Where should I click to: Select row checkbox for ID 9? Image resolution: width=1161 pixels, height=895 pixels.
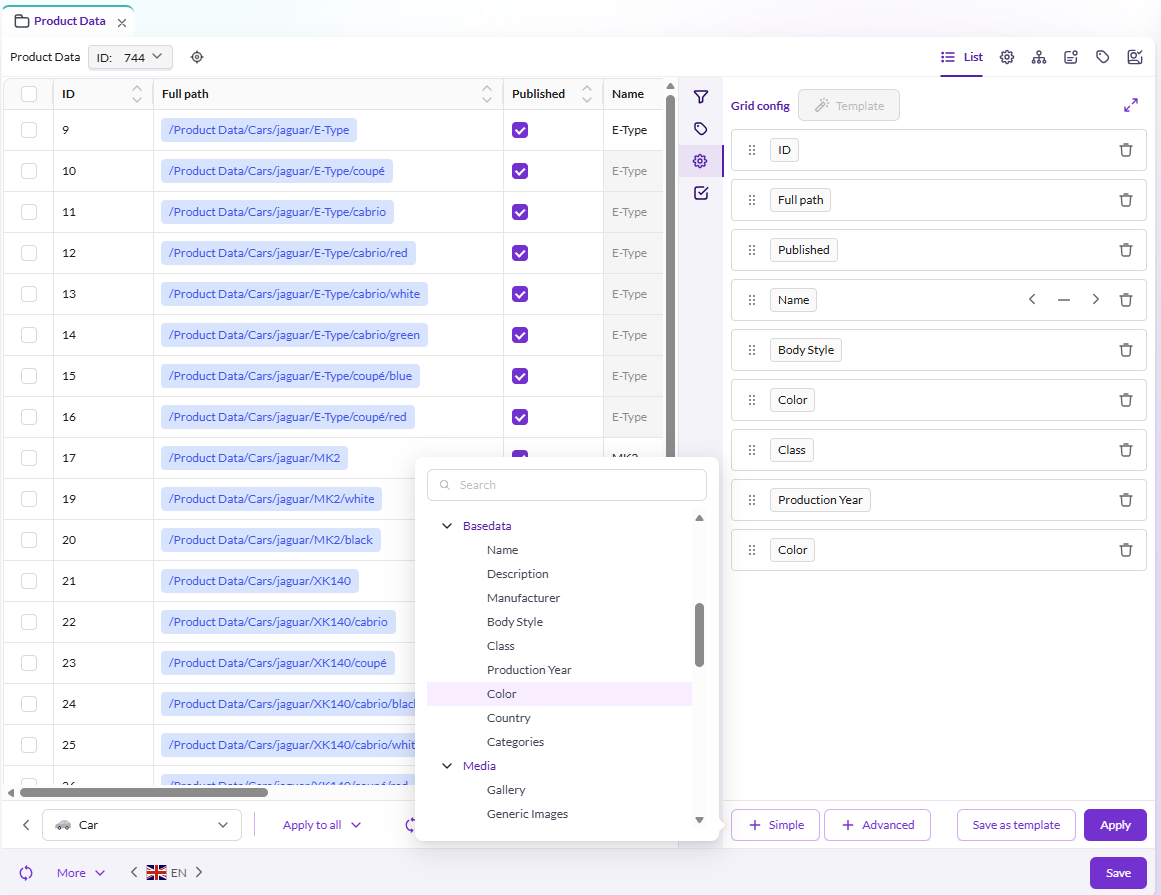29,130
